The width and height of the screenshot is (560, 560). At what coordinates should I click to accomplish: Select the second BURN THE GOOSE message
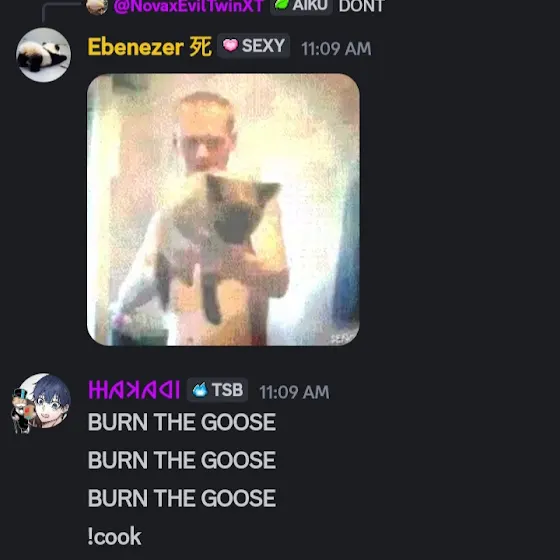pyautogui.click(x=182, y=460)
